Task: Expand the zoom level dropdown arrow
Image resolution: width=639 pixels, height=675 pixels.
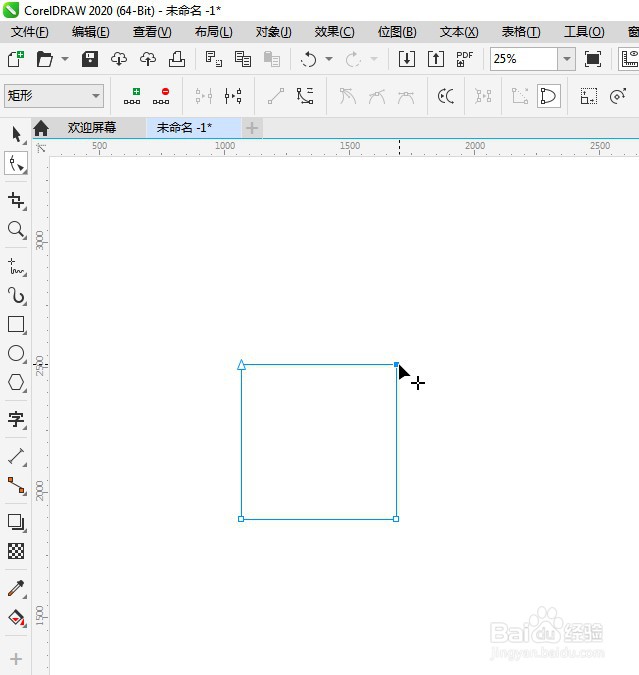Action: click(x=567, y=59)
